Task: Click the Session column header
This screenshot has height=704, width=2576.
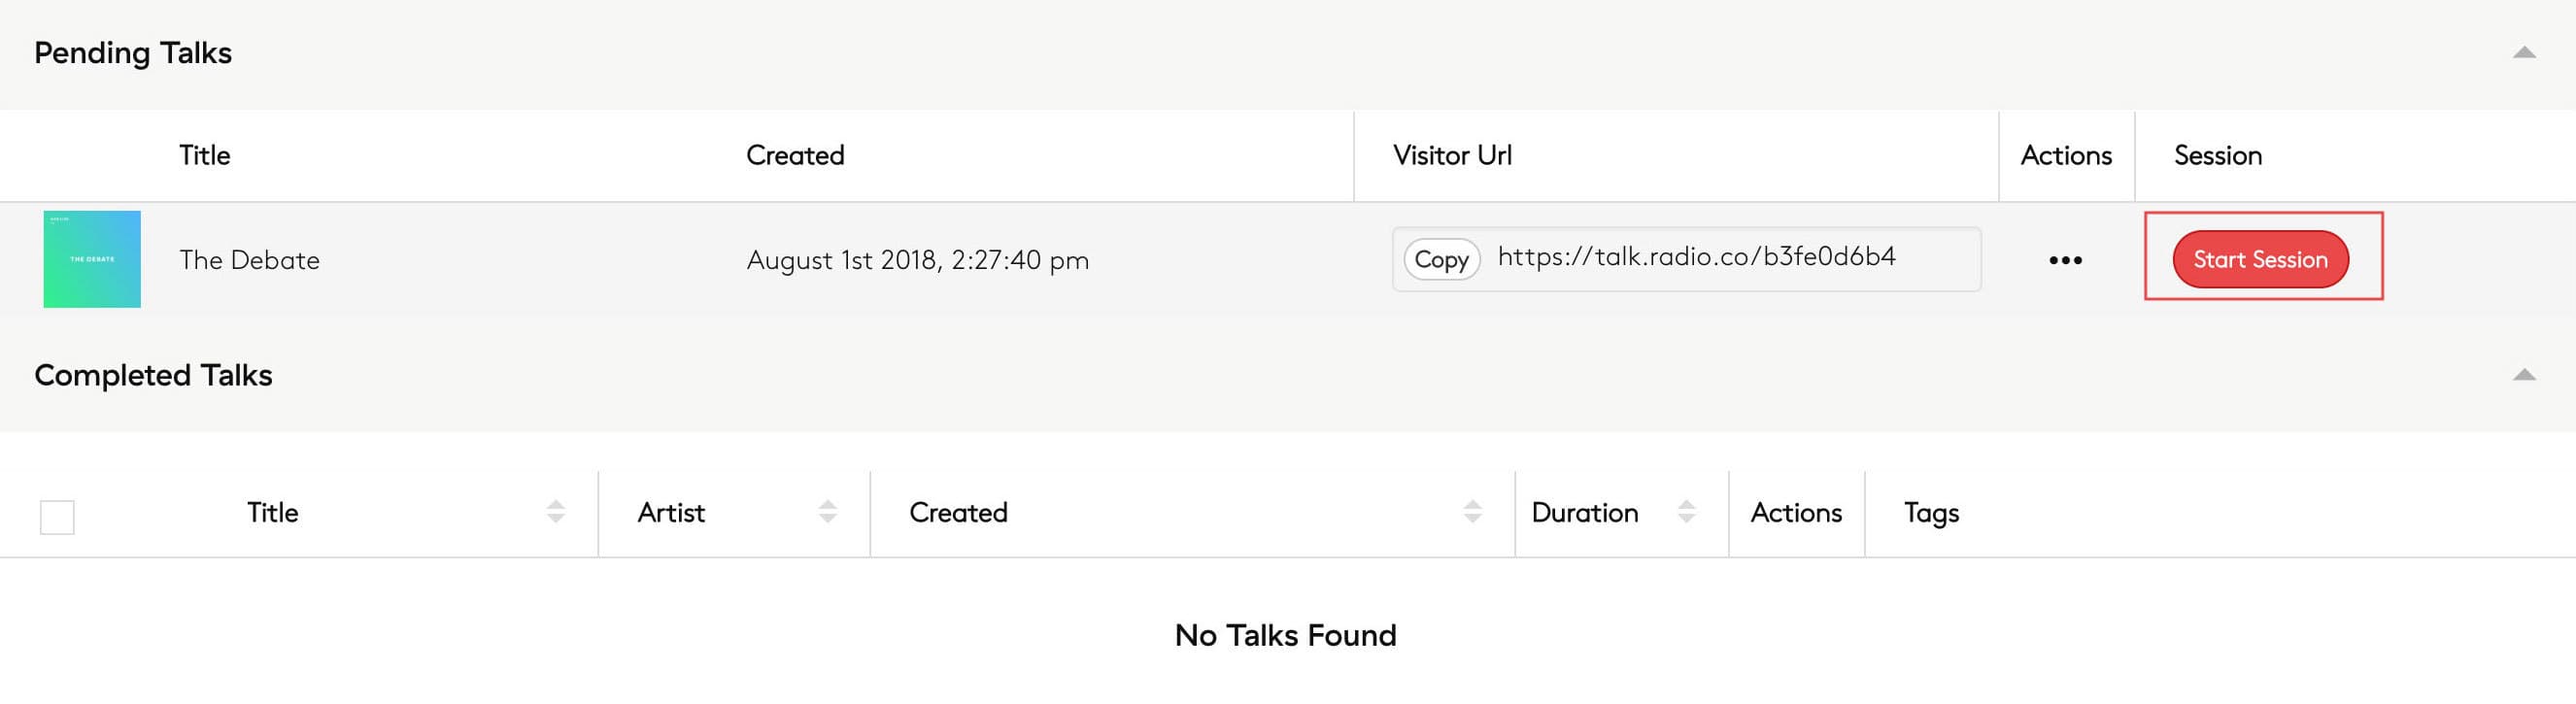Action: coord(2217,156)
